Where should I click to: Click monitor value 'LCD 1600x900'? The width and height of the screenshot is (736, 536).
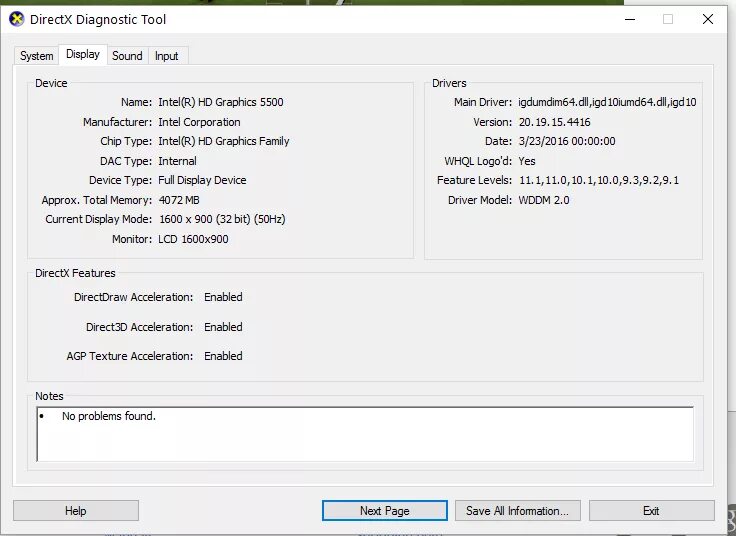193,239
